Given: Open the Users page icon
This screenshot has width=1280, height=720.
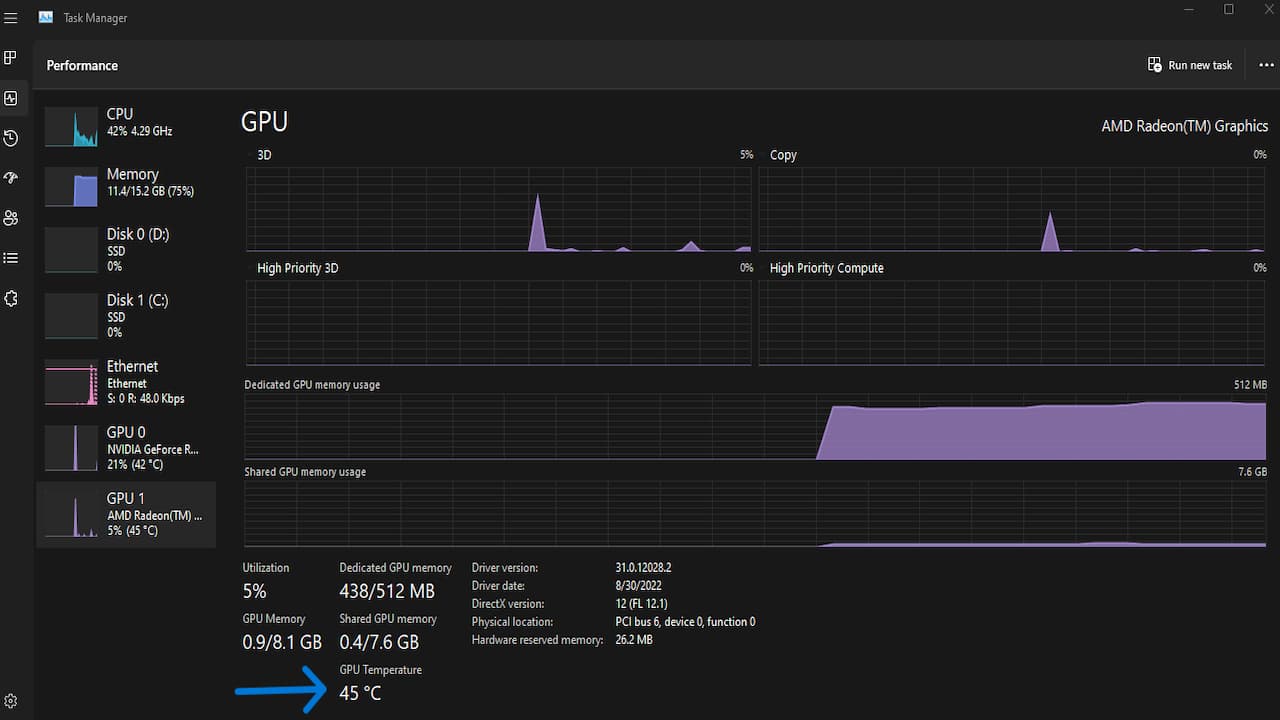Looking at the screenshot, I should [x=11, y=218].
